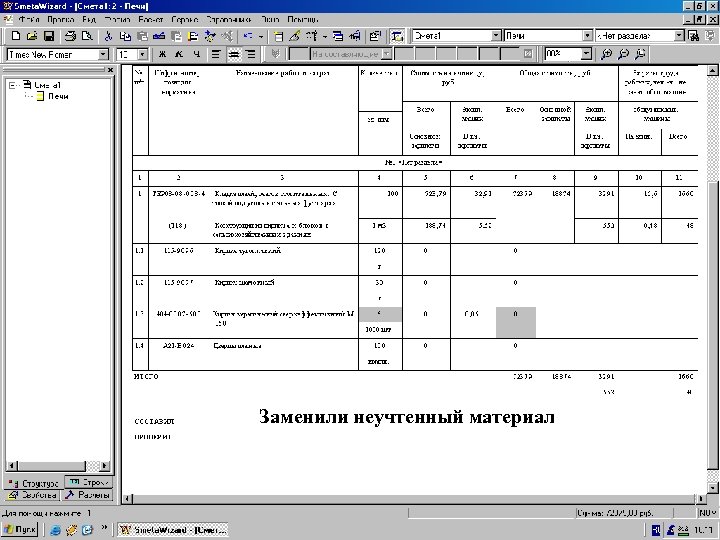Open print preview from the toolbar
Screen dimensions: 720x540
click(87, 36)
